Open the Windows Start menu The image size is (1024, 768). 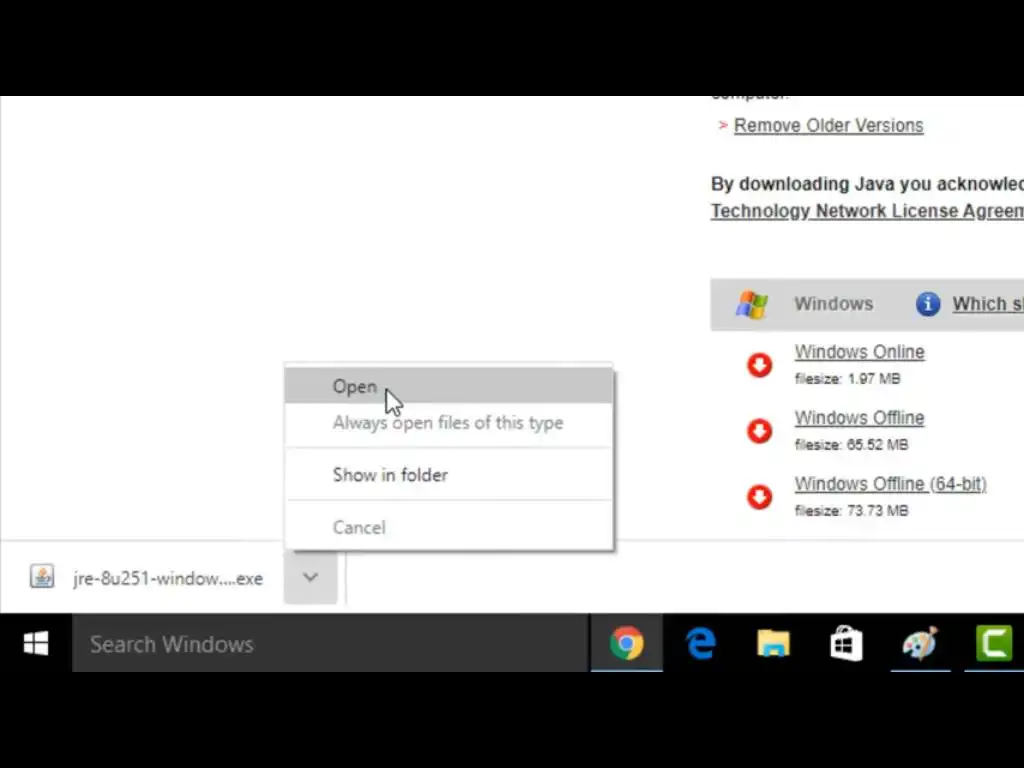pyautogui.click(x=36, y=643)
